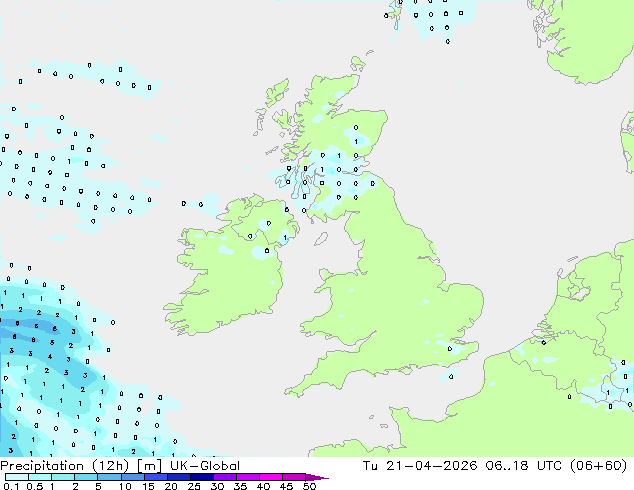Click the "UTC" label
Screen dimensions: 634x490
(x=549, y=466)
